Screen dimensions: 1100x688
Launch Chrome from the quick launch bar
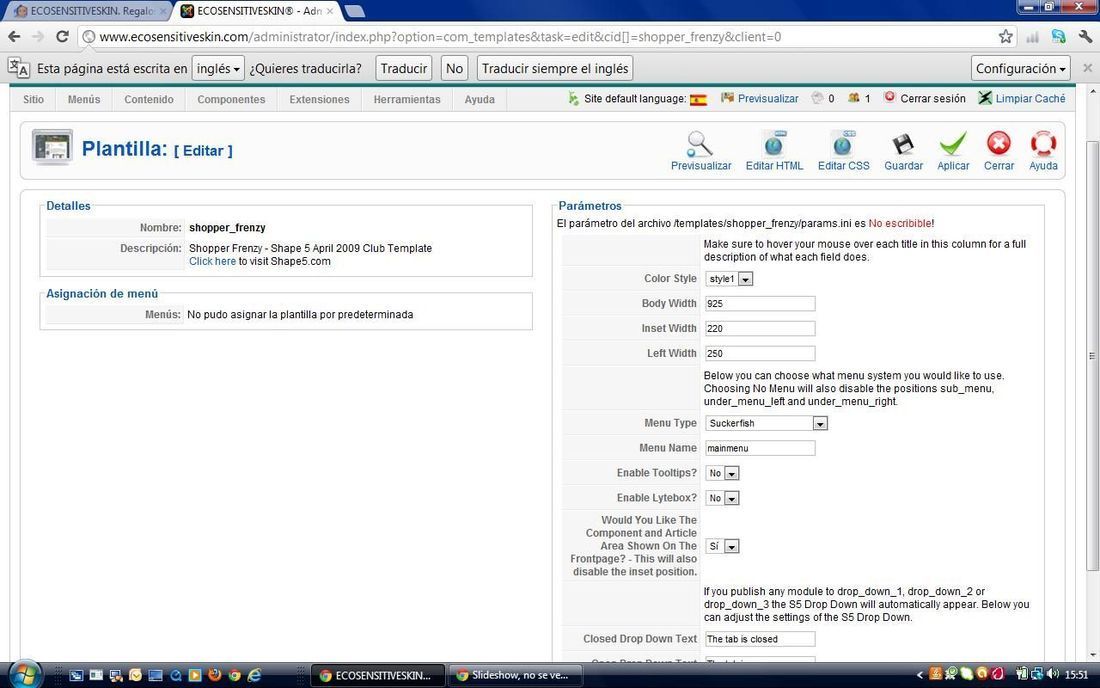(234, 675)
